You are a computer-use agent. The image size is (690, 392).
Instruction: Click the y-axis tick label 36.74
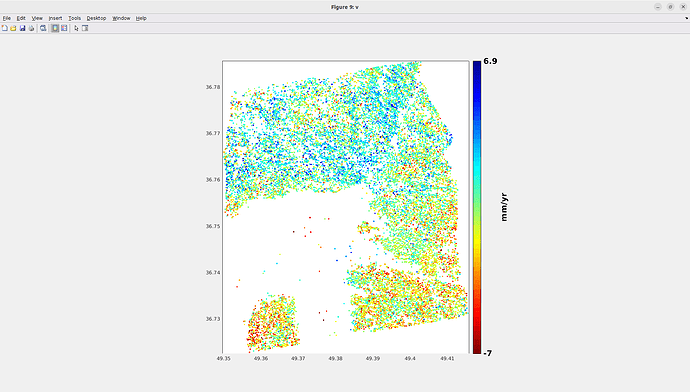coord(213,273)
